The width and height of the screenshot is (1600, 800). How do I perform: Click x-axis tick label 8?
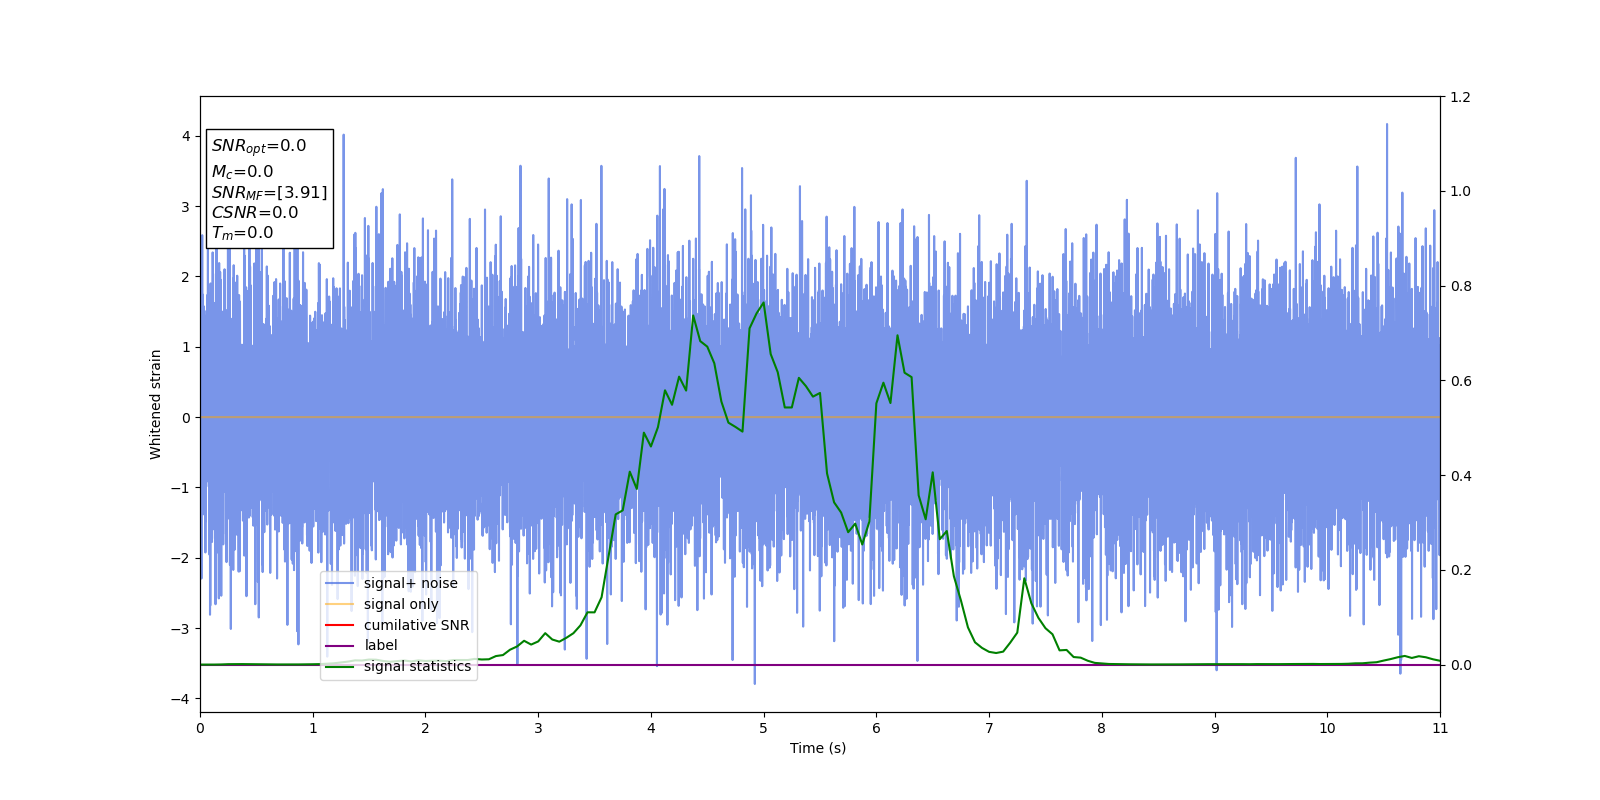tap(1102, 728)
